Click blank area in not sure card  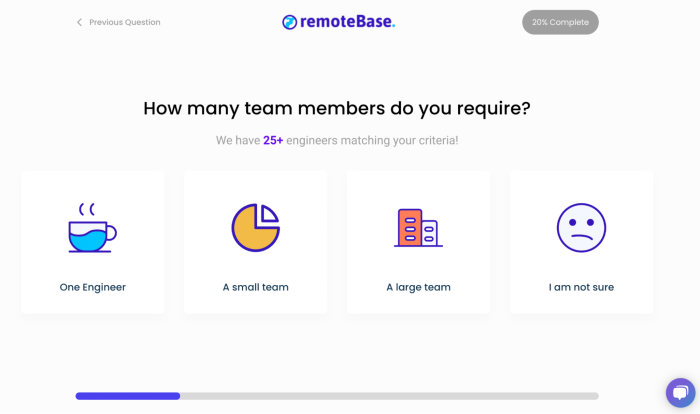[630, 190]
